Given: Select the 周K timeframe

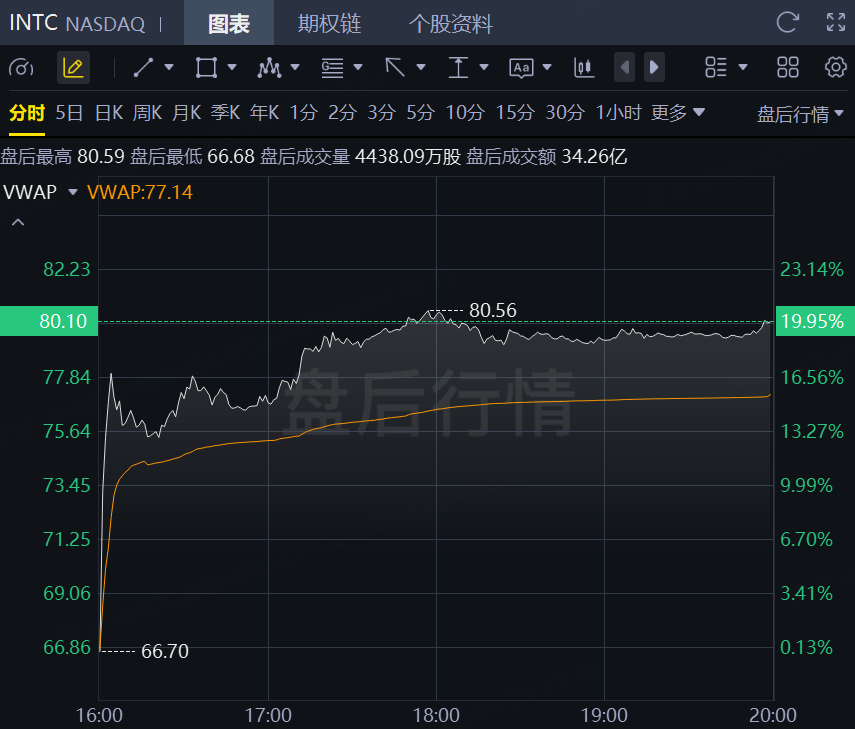Looking at the screenshot, I should point(147,113).
